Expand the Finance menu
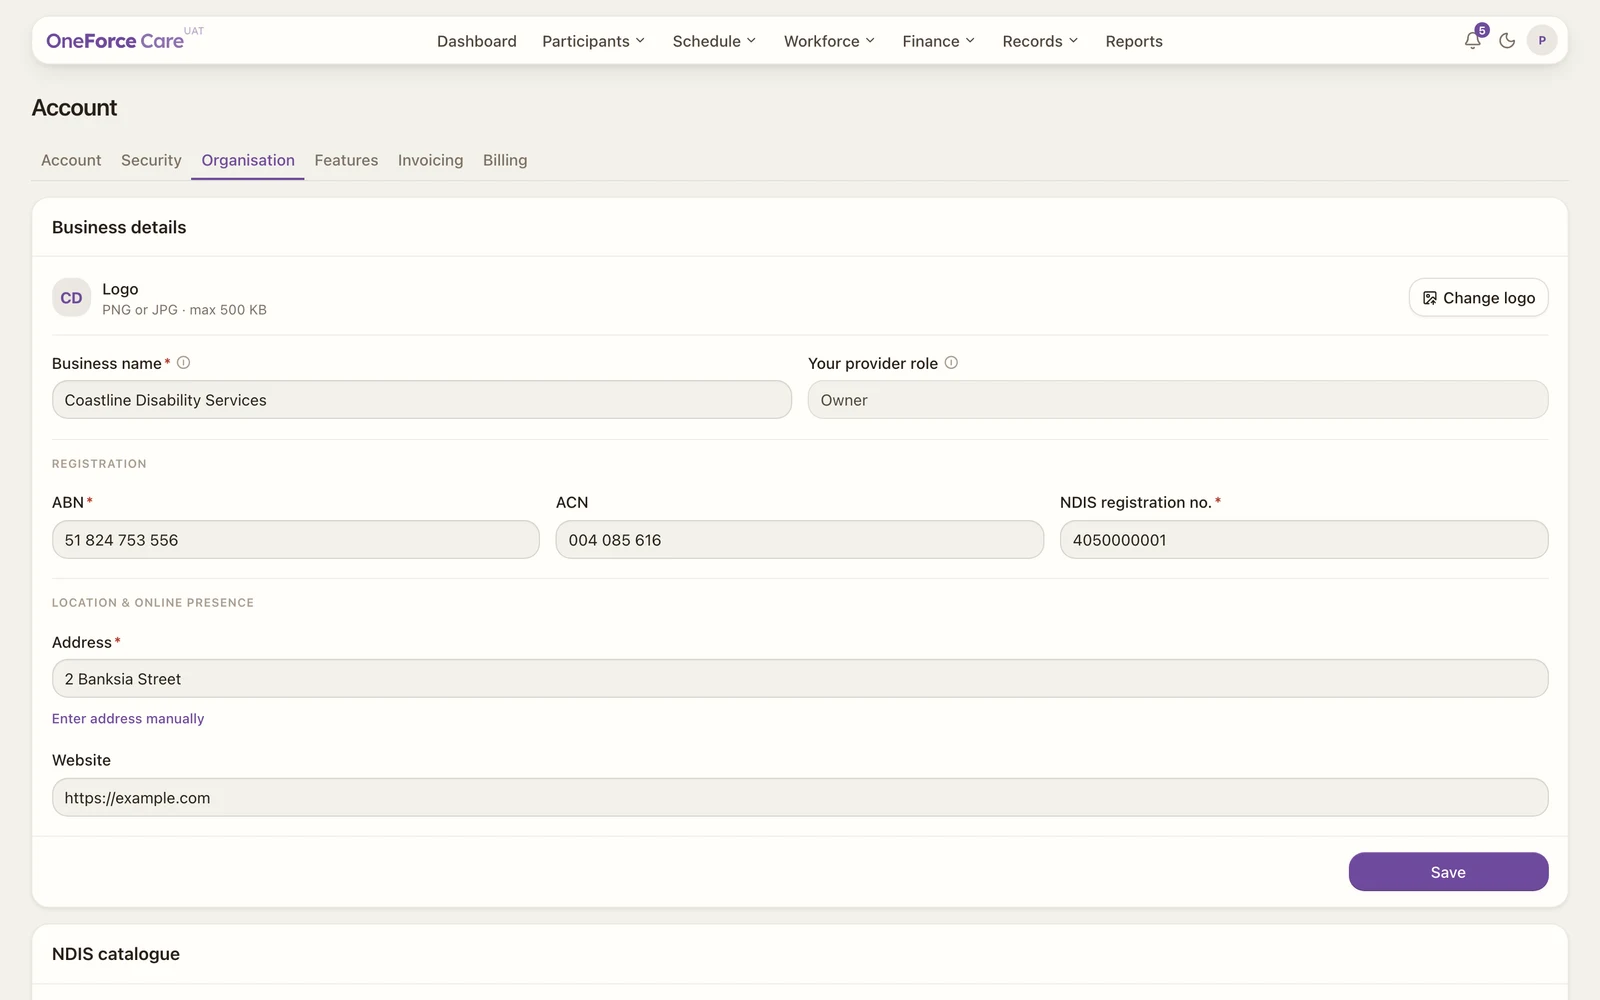1600x1000 pixels. (x=938, y=41)
